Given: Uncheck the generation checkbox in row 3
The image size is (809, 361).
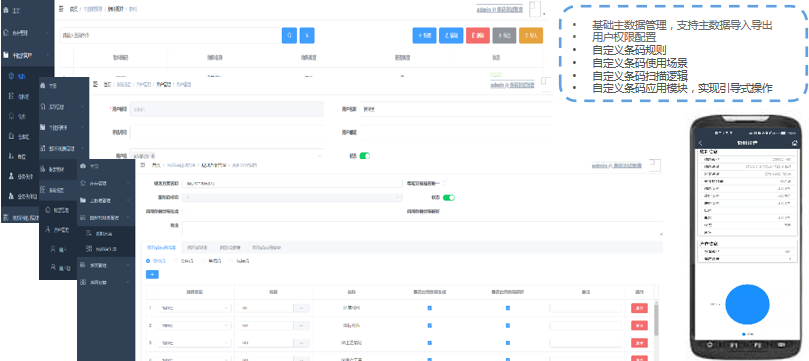Looking at the screenshot, I should 430,342.
